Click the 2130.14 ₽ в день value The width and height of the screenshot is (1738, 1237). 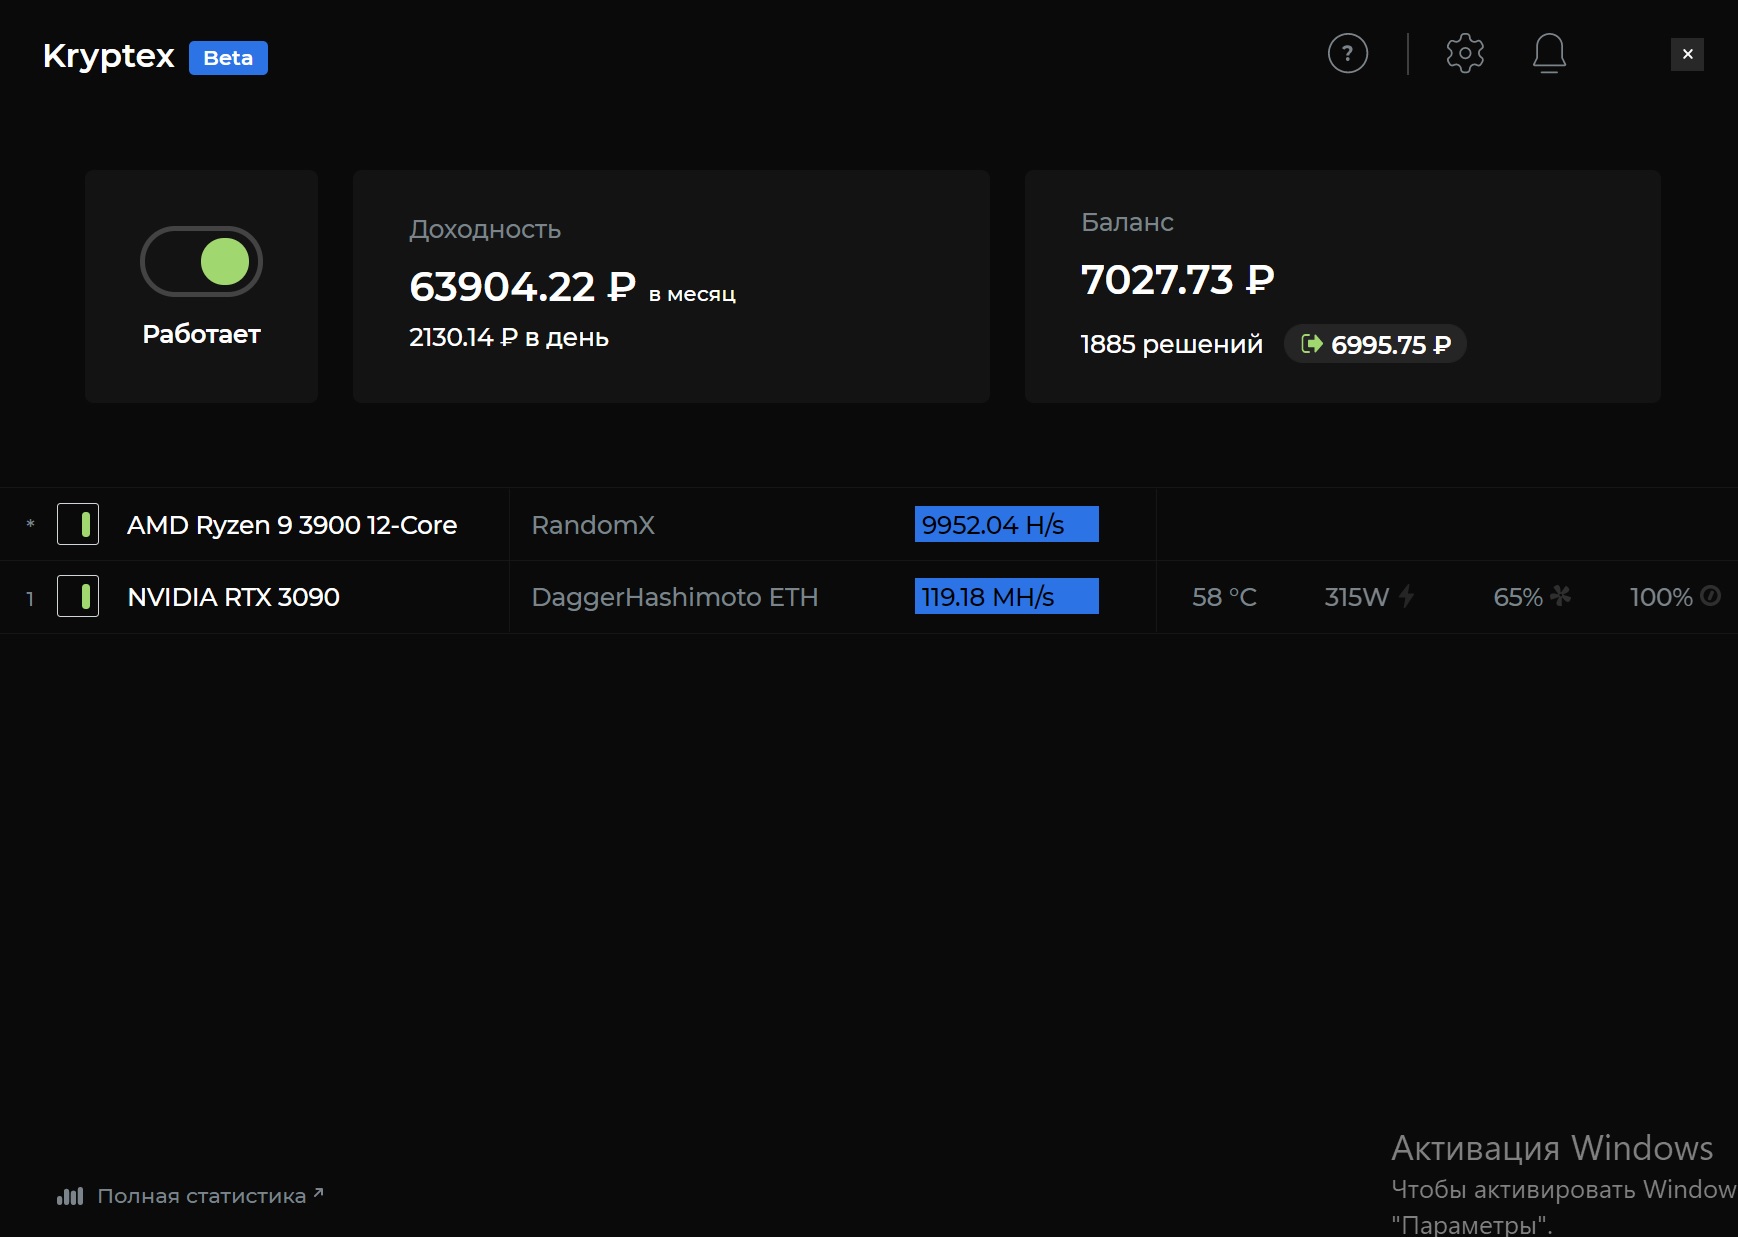click(509, 338)
